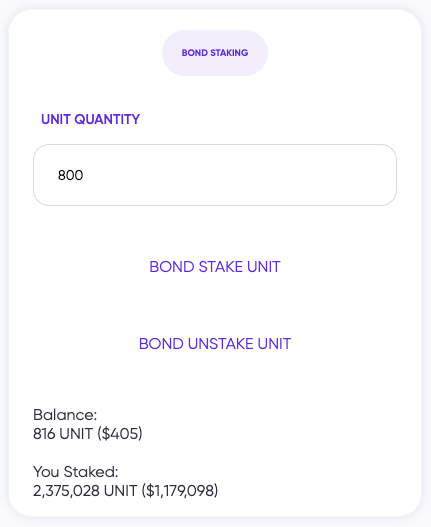431x527 pixels.
Task: Click the Balance label text
Action: [x=65, y=415]
